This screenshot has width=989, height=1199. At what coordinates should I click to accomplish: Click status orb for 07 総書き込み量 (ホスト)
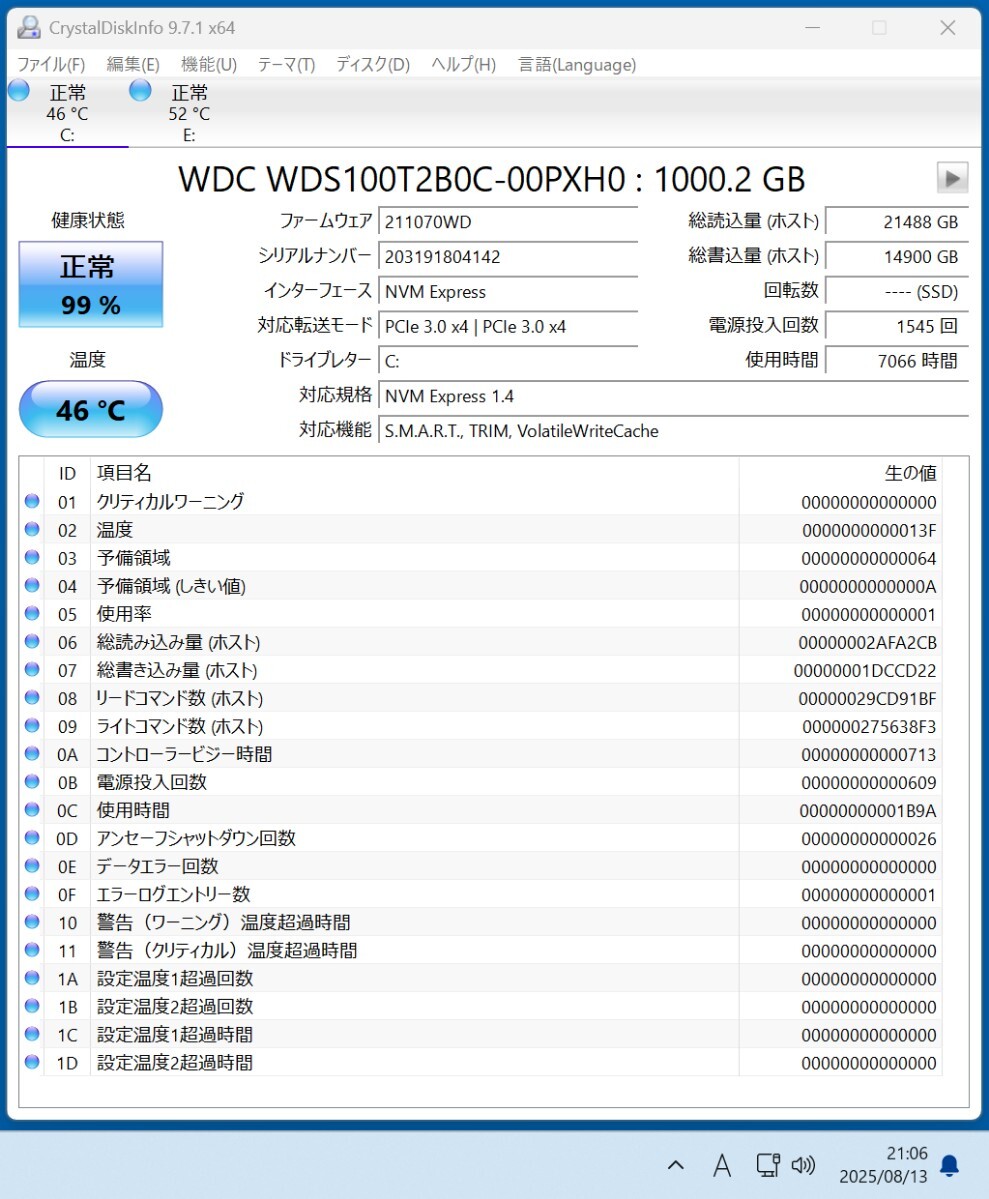tap(32, 669)
